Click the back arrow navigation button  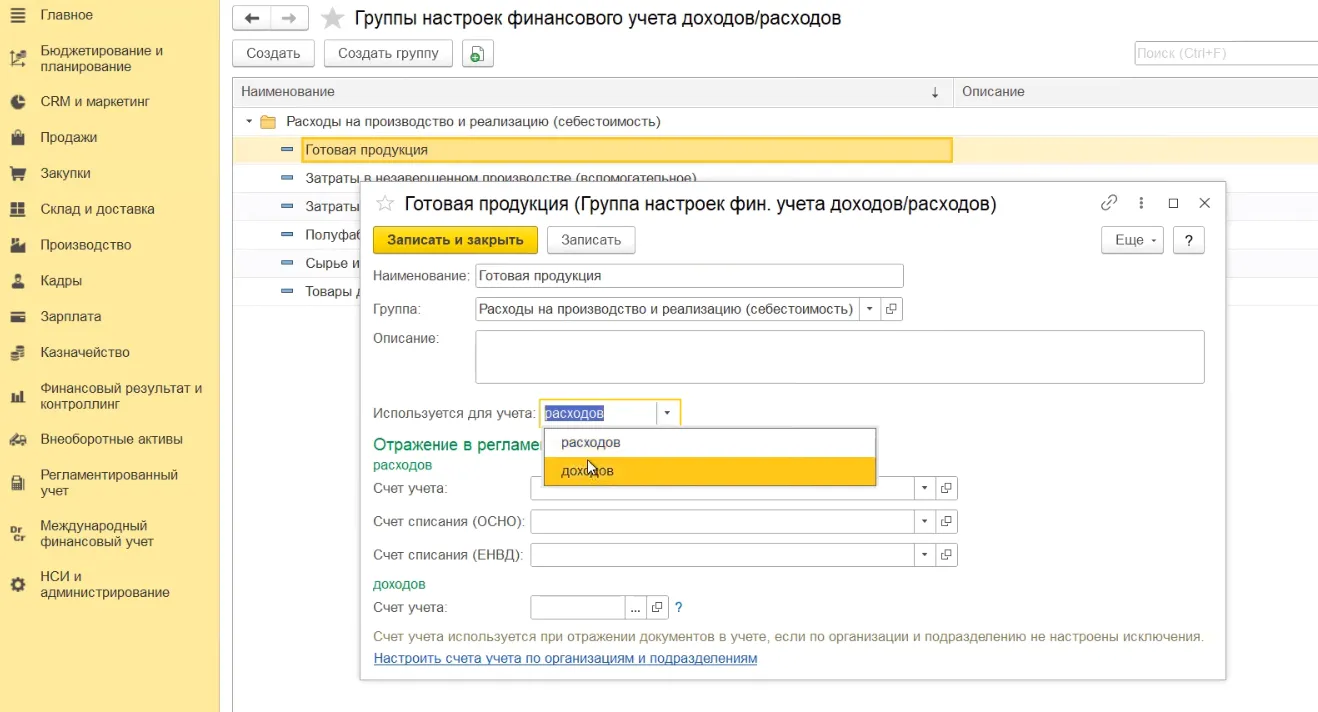(x=252, y=18)
